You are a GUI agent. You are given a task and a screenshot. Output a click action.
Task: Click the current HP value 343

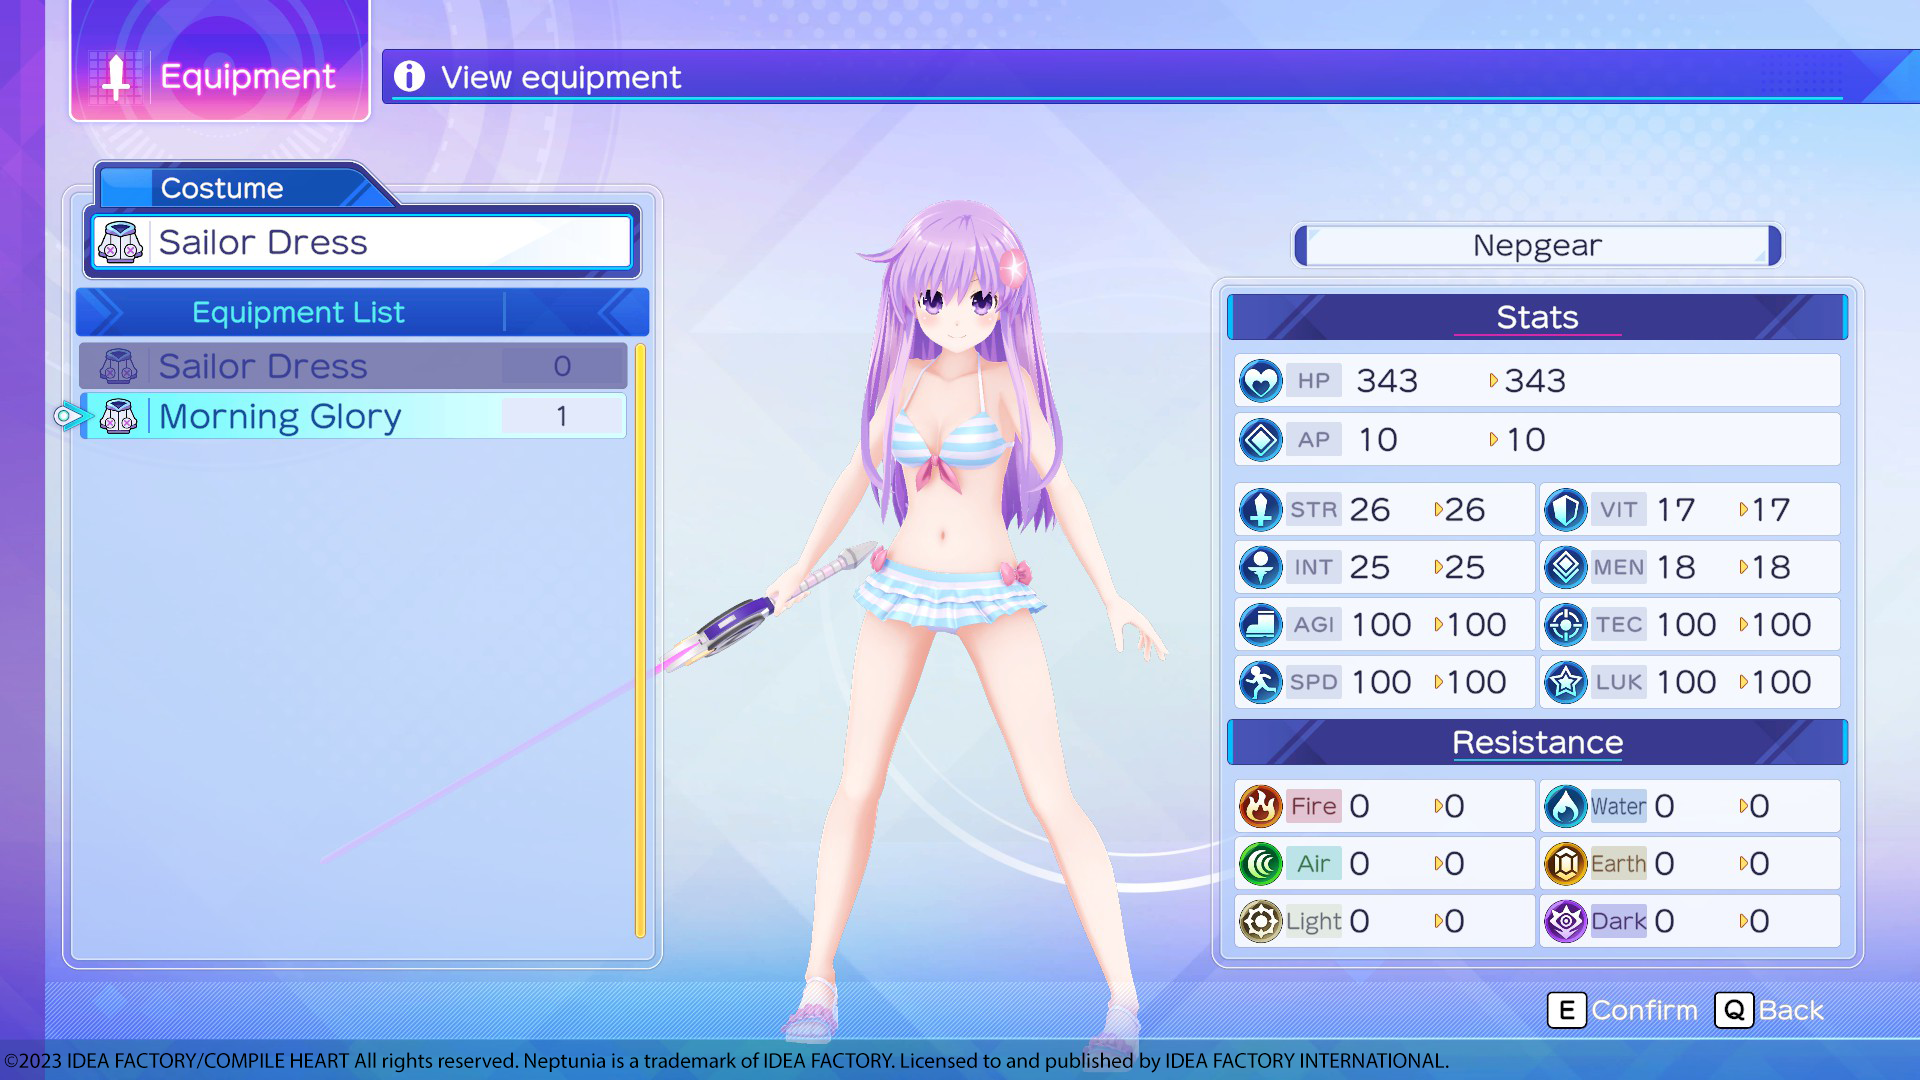(1386, 381)
